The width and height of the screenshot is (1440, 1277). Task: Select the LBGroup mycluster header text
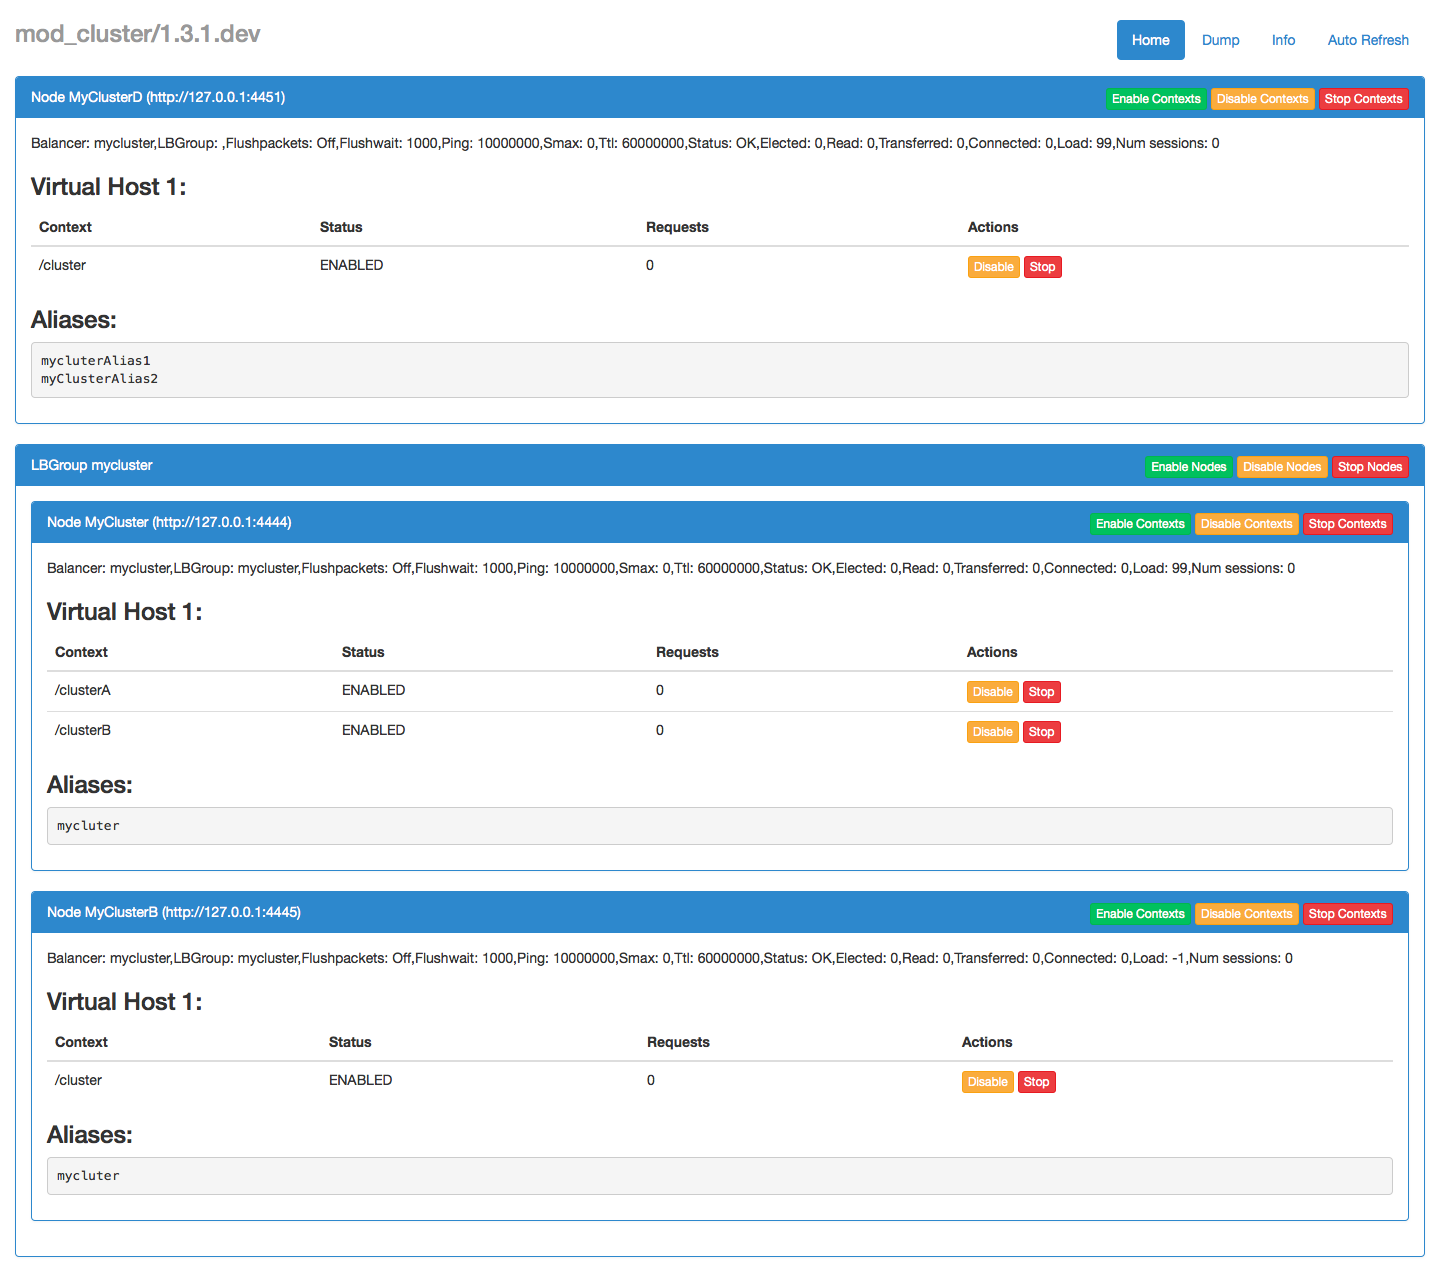(x=92, y=465)
